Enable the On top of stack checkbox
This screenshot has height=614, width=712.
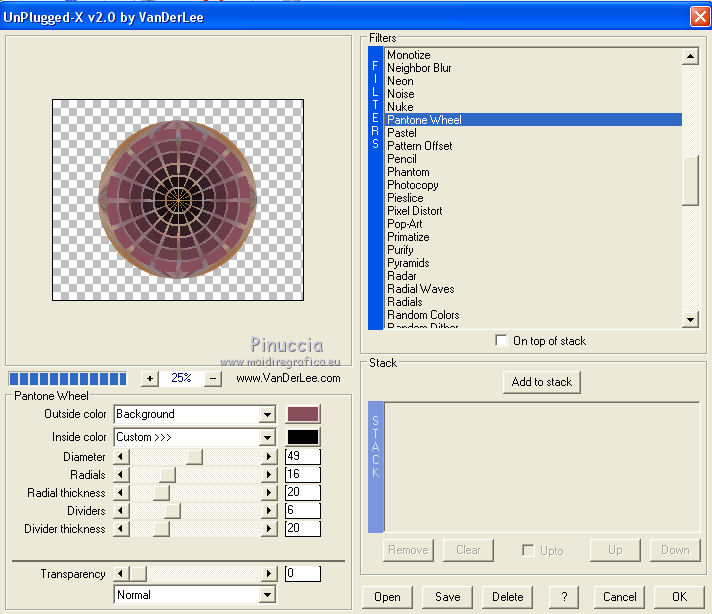coord(502,341)
